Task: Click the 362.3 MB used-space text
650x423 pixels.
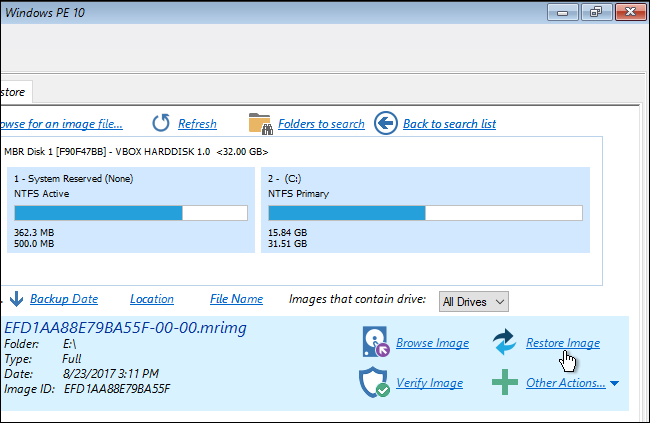Action: (x=34, y=233)
